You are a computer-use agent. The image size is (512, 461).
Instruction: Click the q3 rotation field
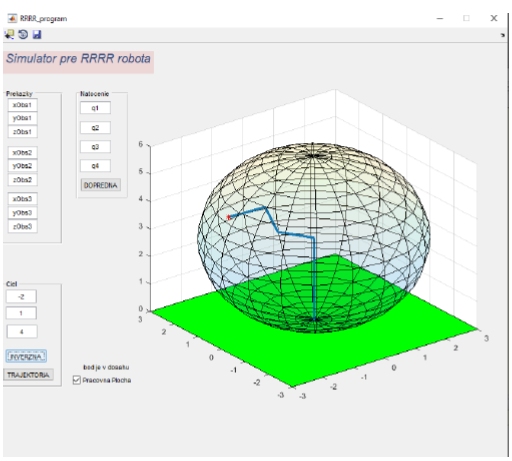[x=95, y=147]
